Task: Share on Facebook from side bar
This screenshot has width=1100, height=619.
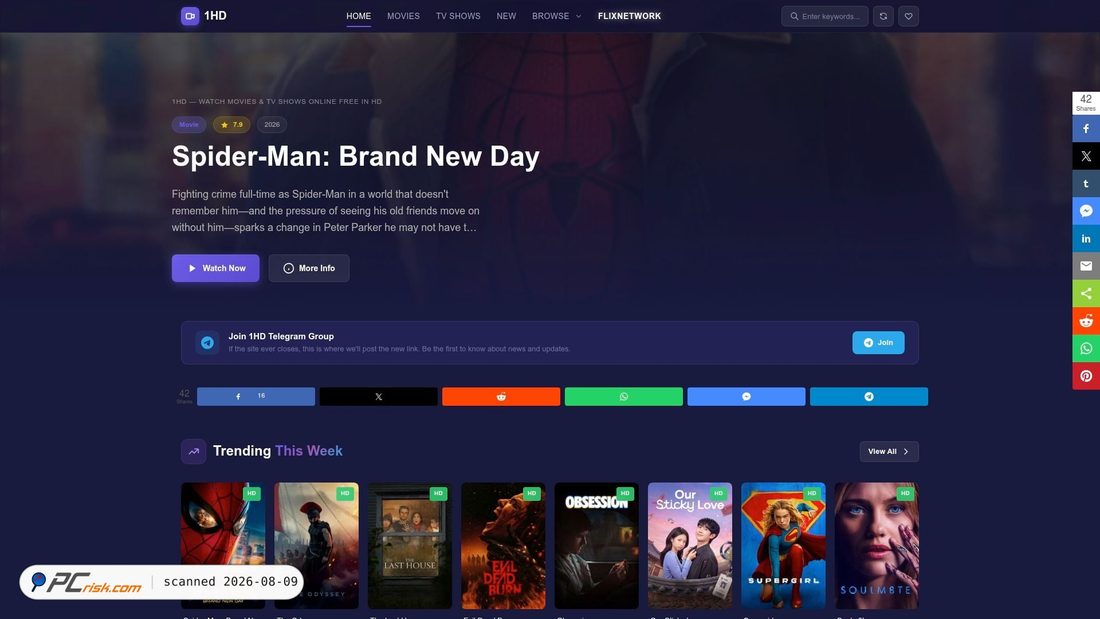Action: pos(1086,128)
